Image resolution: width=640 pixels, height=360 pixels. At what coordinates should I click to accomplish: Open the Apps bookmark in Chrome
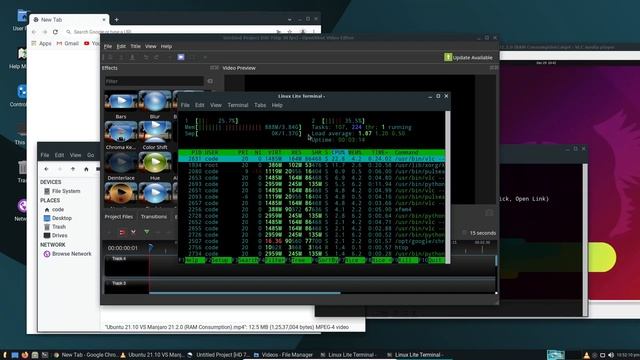click(42, 43)
